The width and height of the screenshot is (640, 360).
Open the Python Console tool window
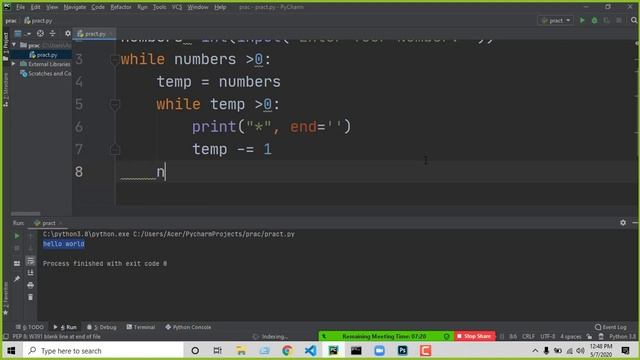click(x=188, y=327)
